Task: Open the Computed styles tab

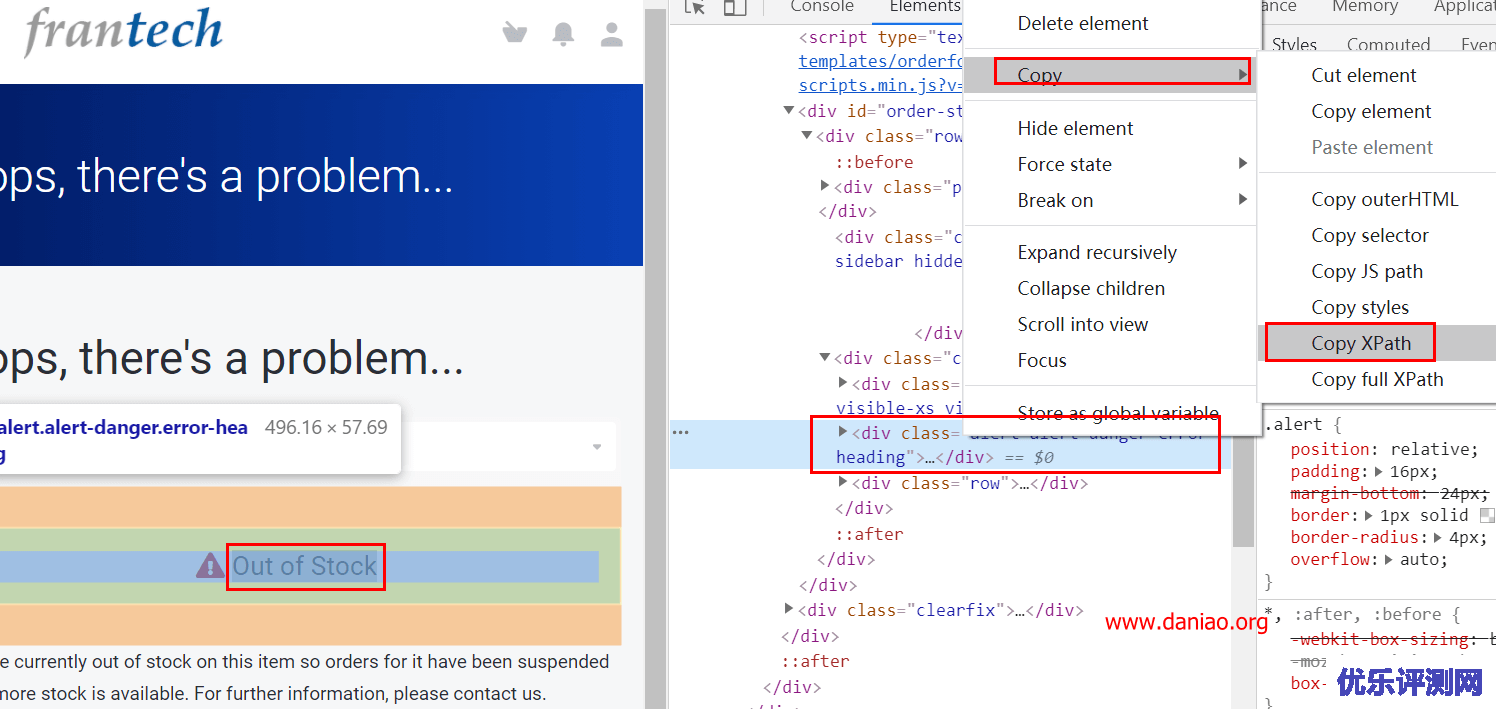Action: click(1387, 45)
